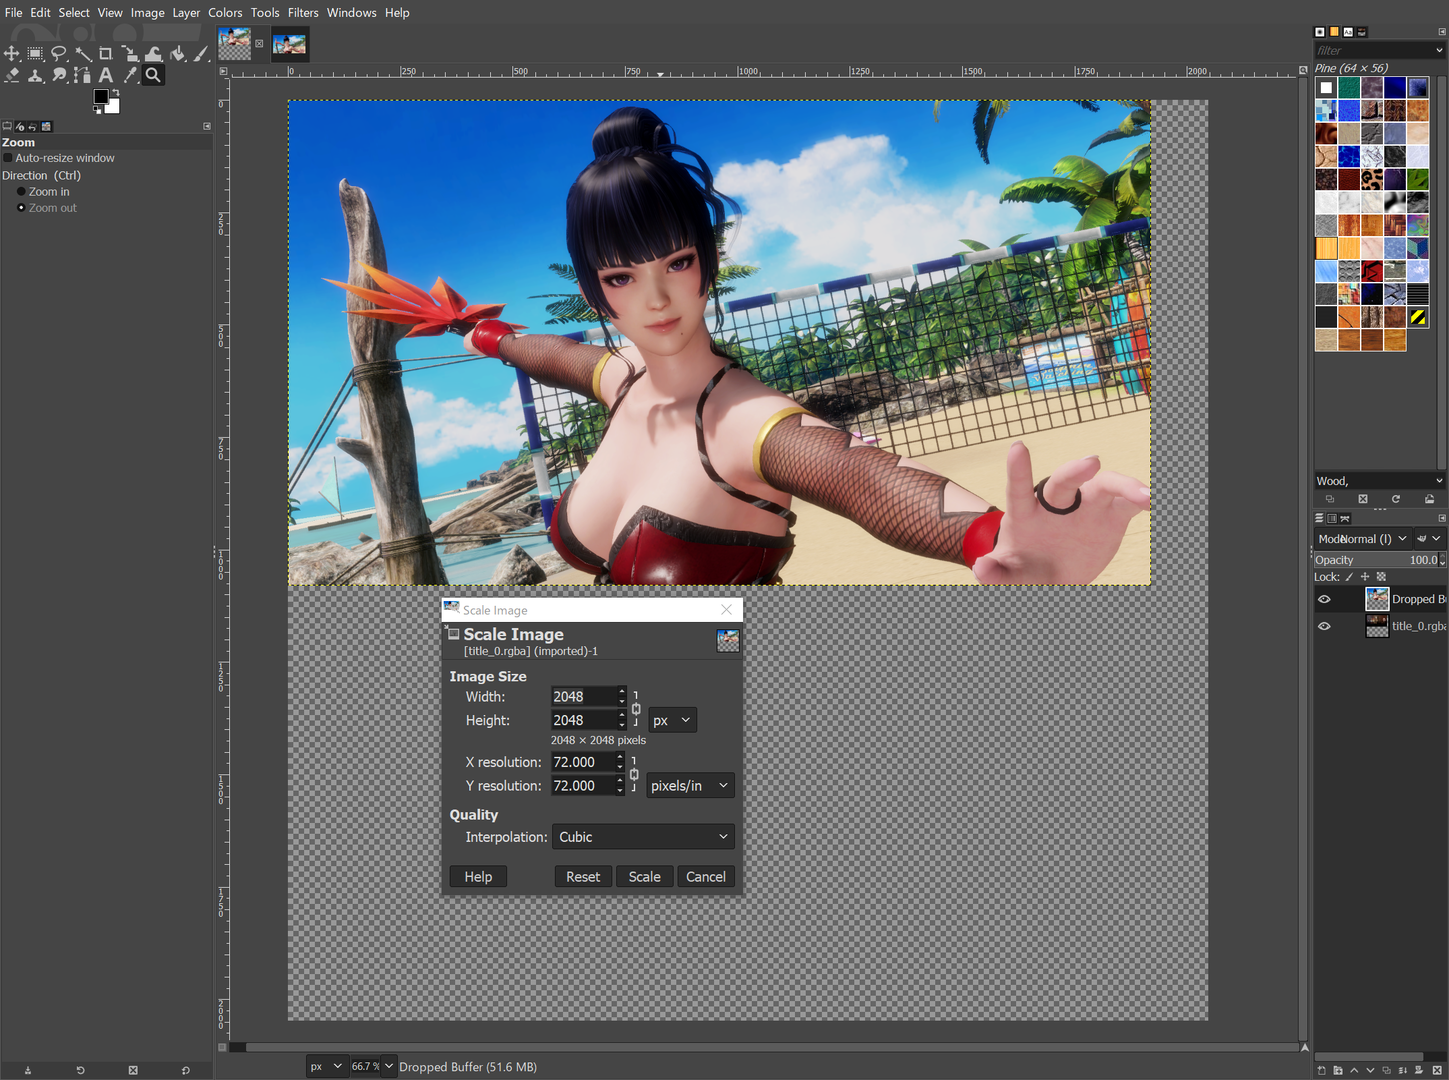Click the Width input field
The width and height of the screenshot is (1449, 1080).
[x=583, y=697]
